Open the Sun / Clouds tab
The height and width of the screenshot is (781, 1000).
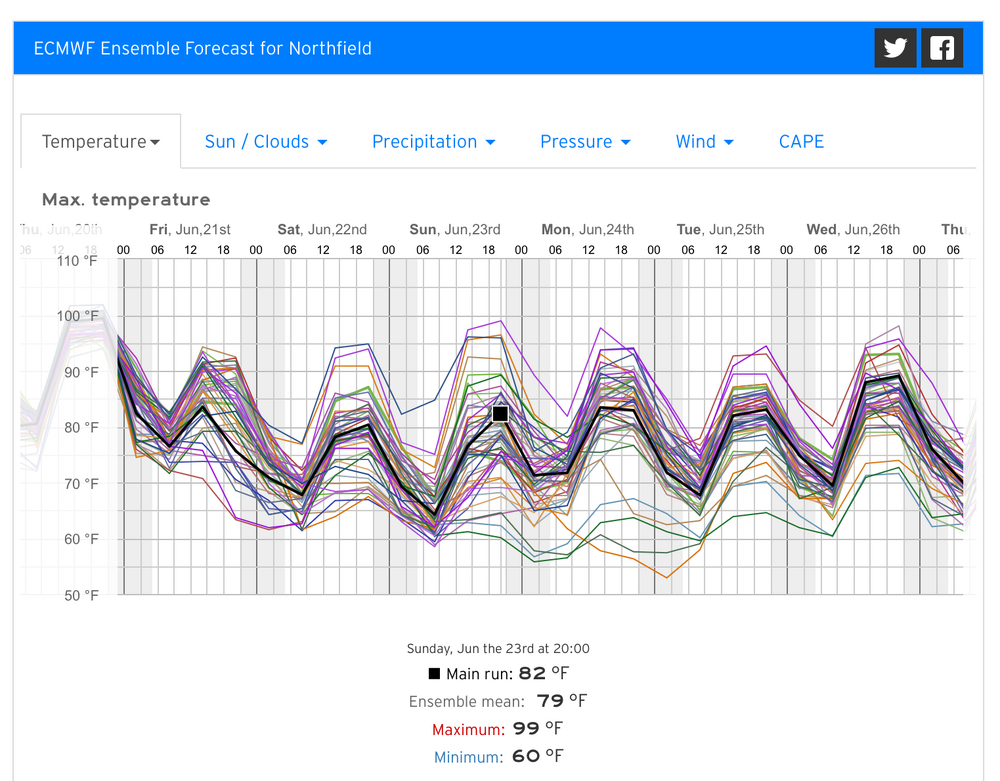[x=266, y=142]
